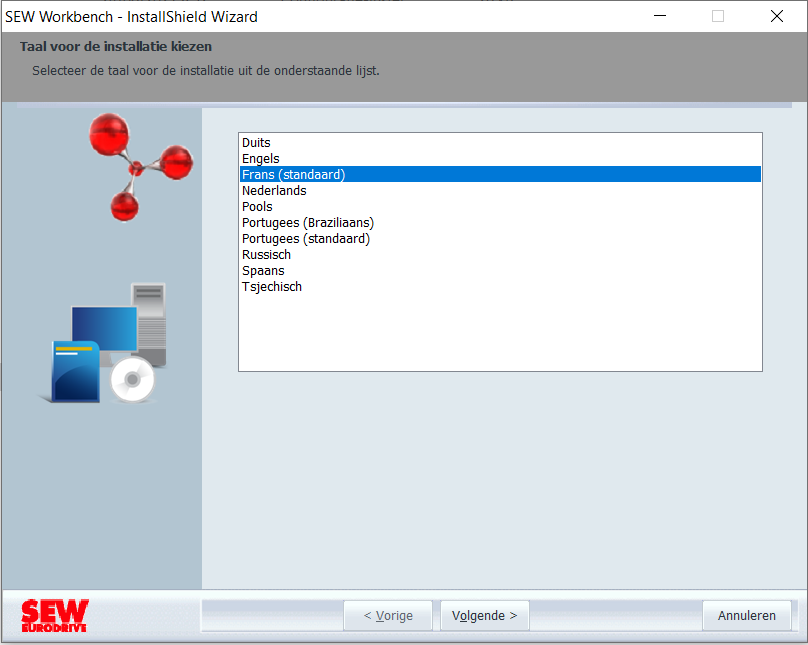Select Duits from the language list
This screenshot has width=808, height=645.
500,143
